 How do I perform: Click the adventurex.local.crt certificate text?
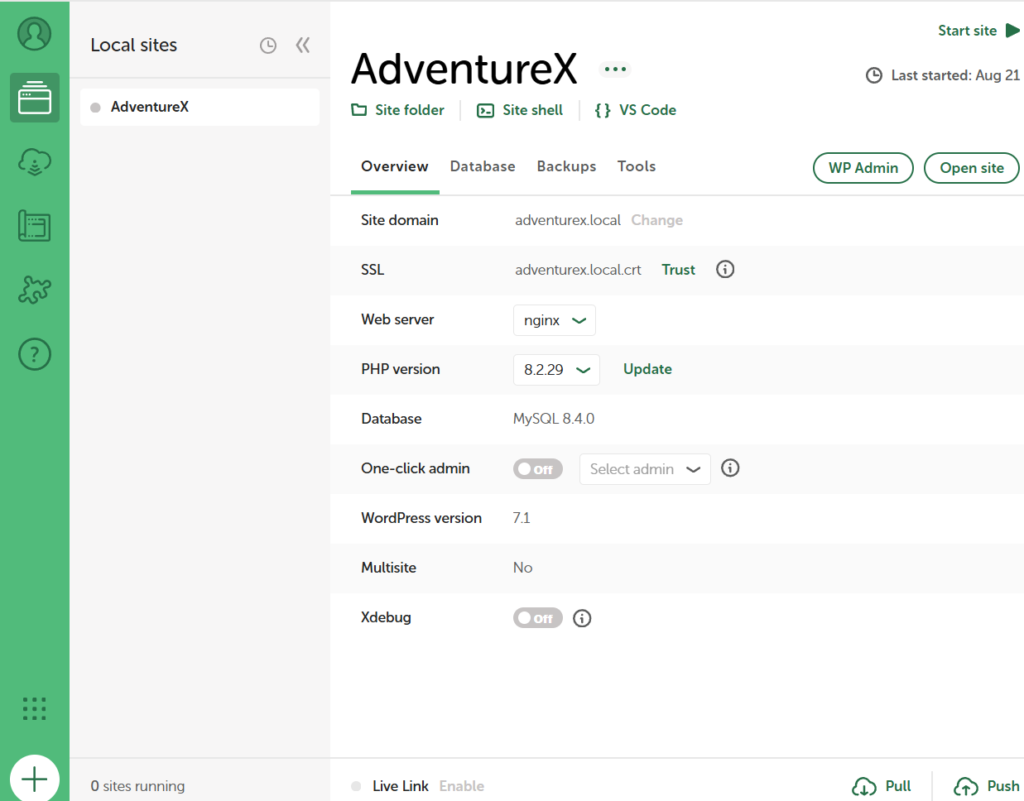coord(578,270)
